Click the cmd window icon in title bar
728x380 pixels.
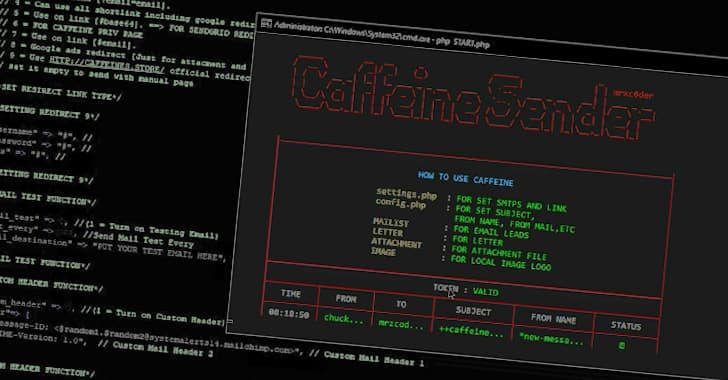tap(266, 23)
